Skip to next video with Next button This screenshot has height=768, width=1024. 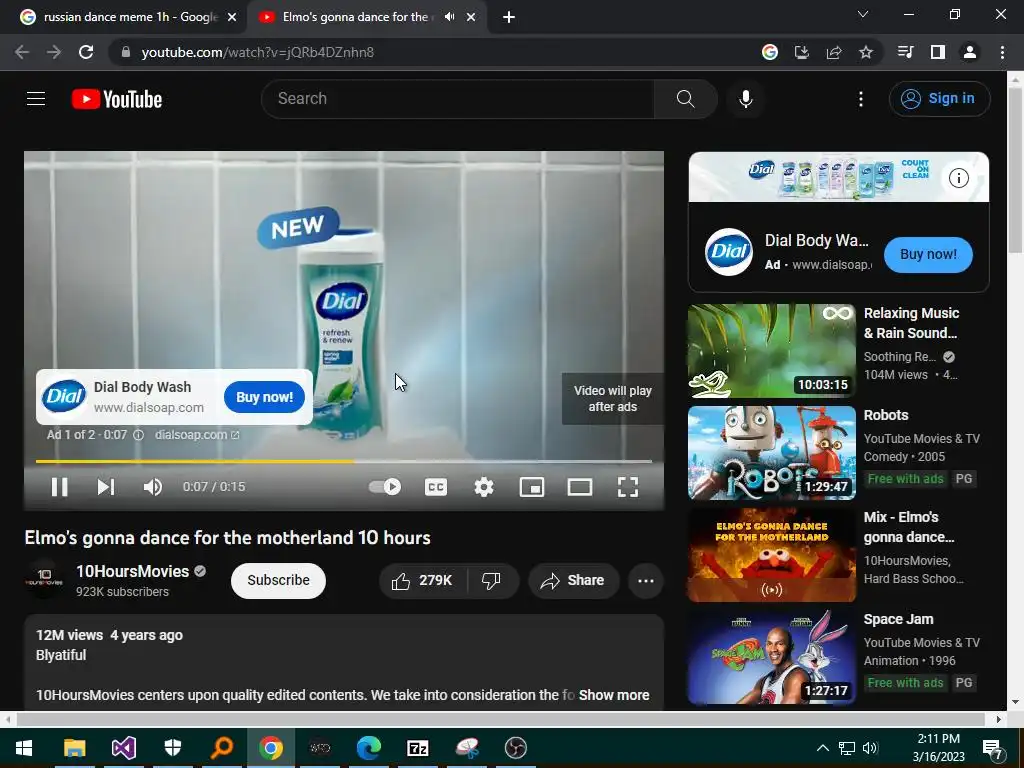click(x=106, y=487)
